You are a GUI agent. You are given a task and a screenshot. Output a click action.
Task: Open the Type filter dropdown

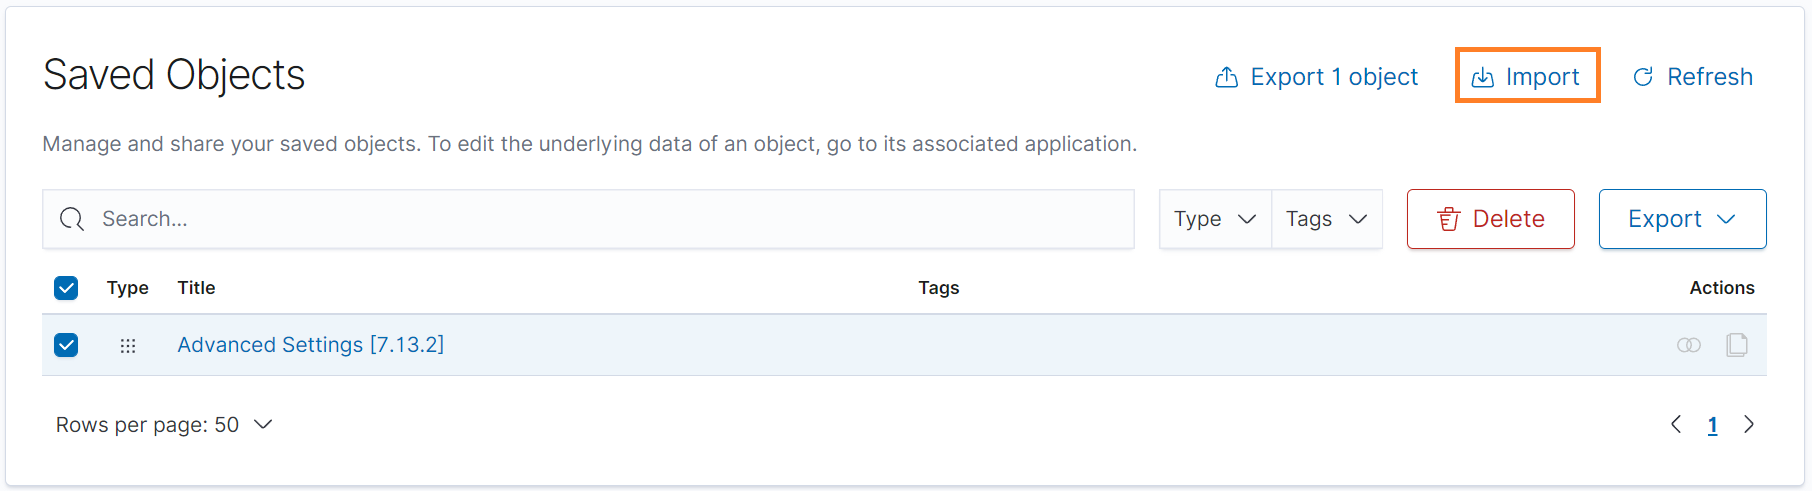coord(1214,219)
